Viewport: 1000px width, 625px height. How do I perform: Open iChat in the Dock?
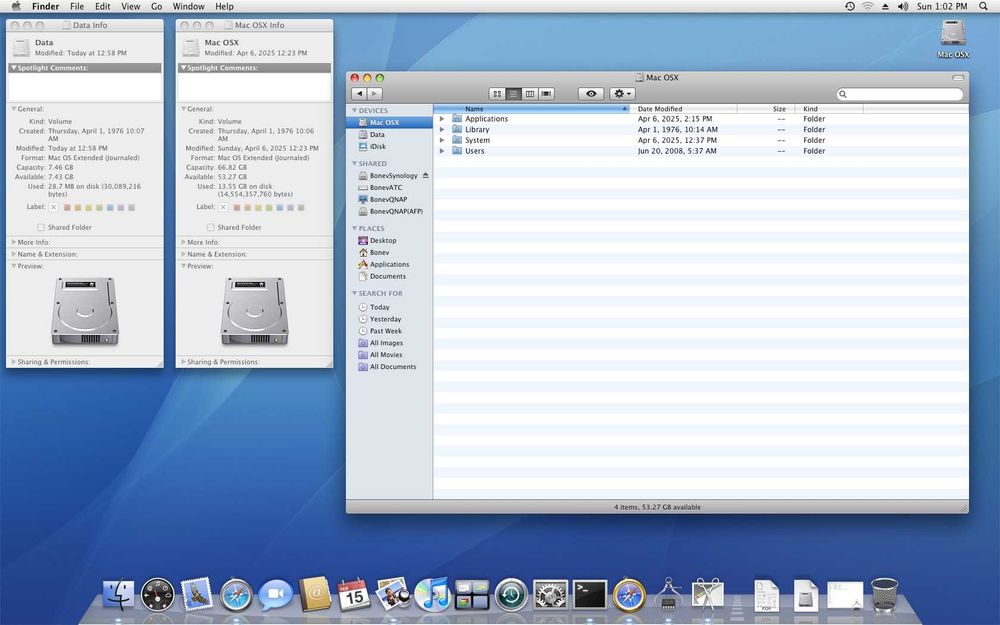[276, 594]
